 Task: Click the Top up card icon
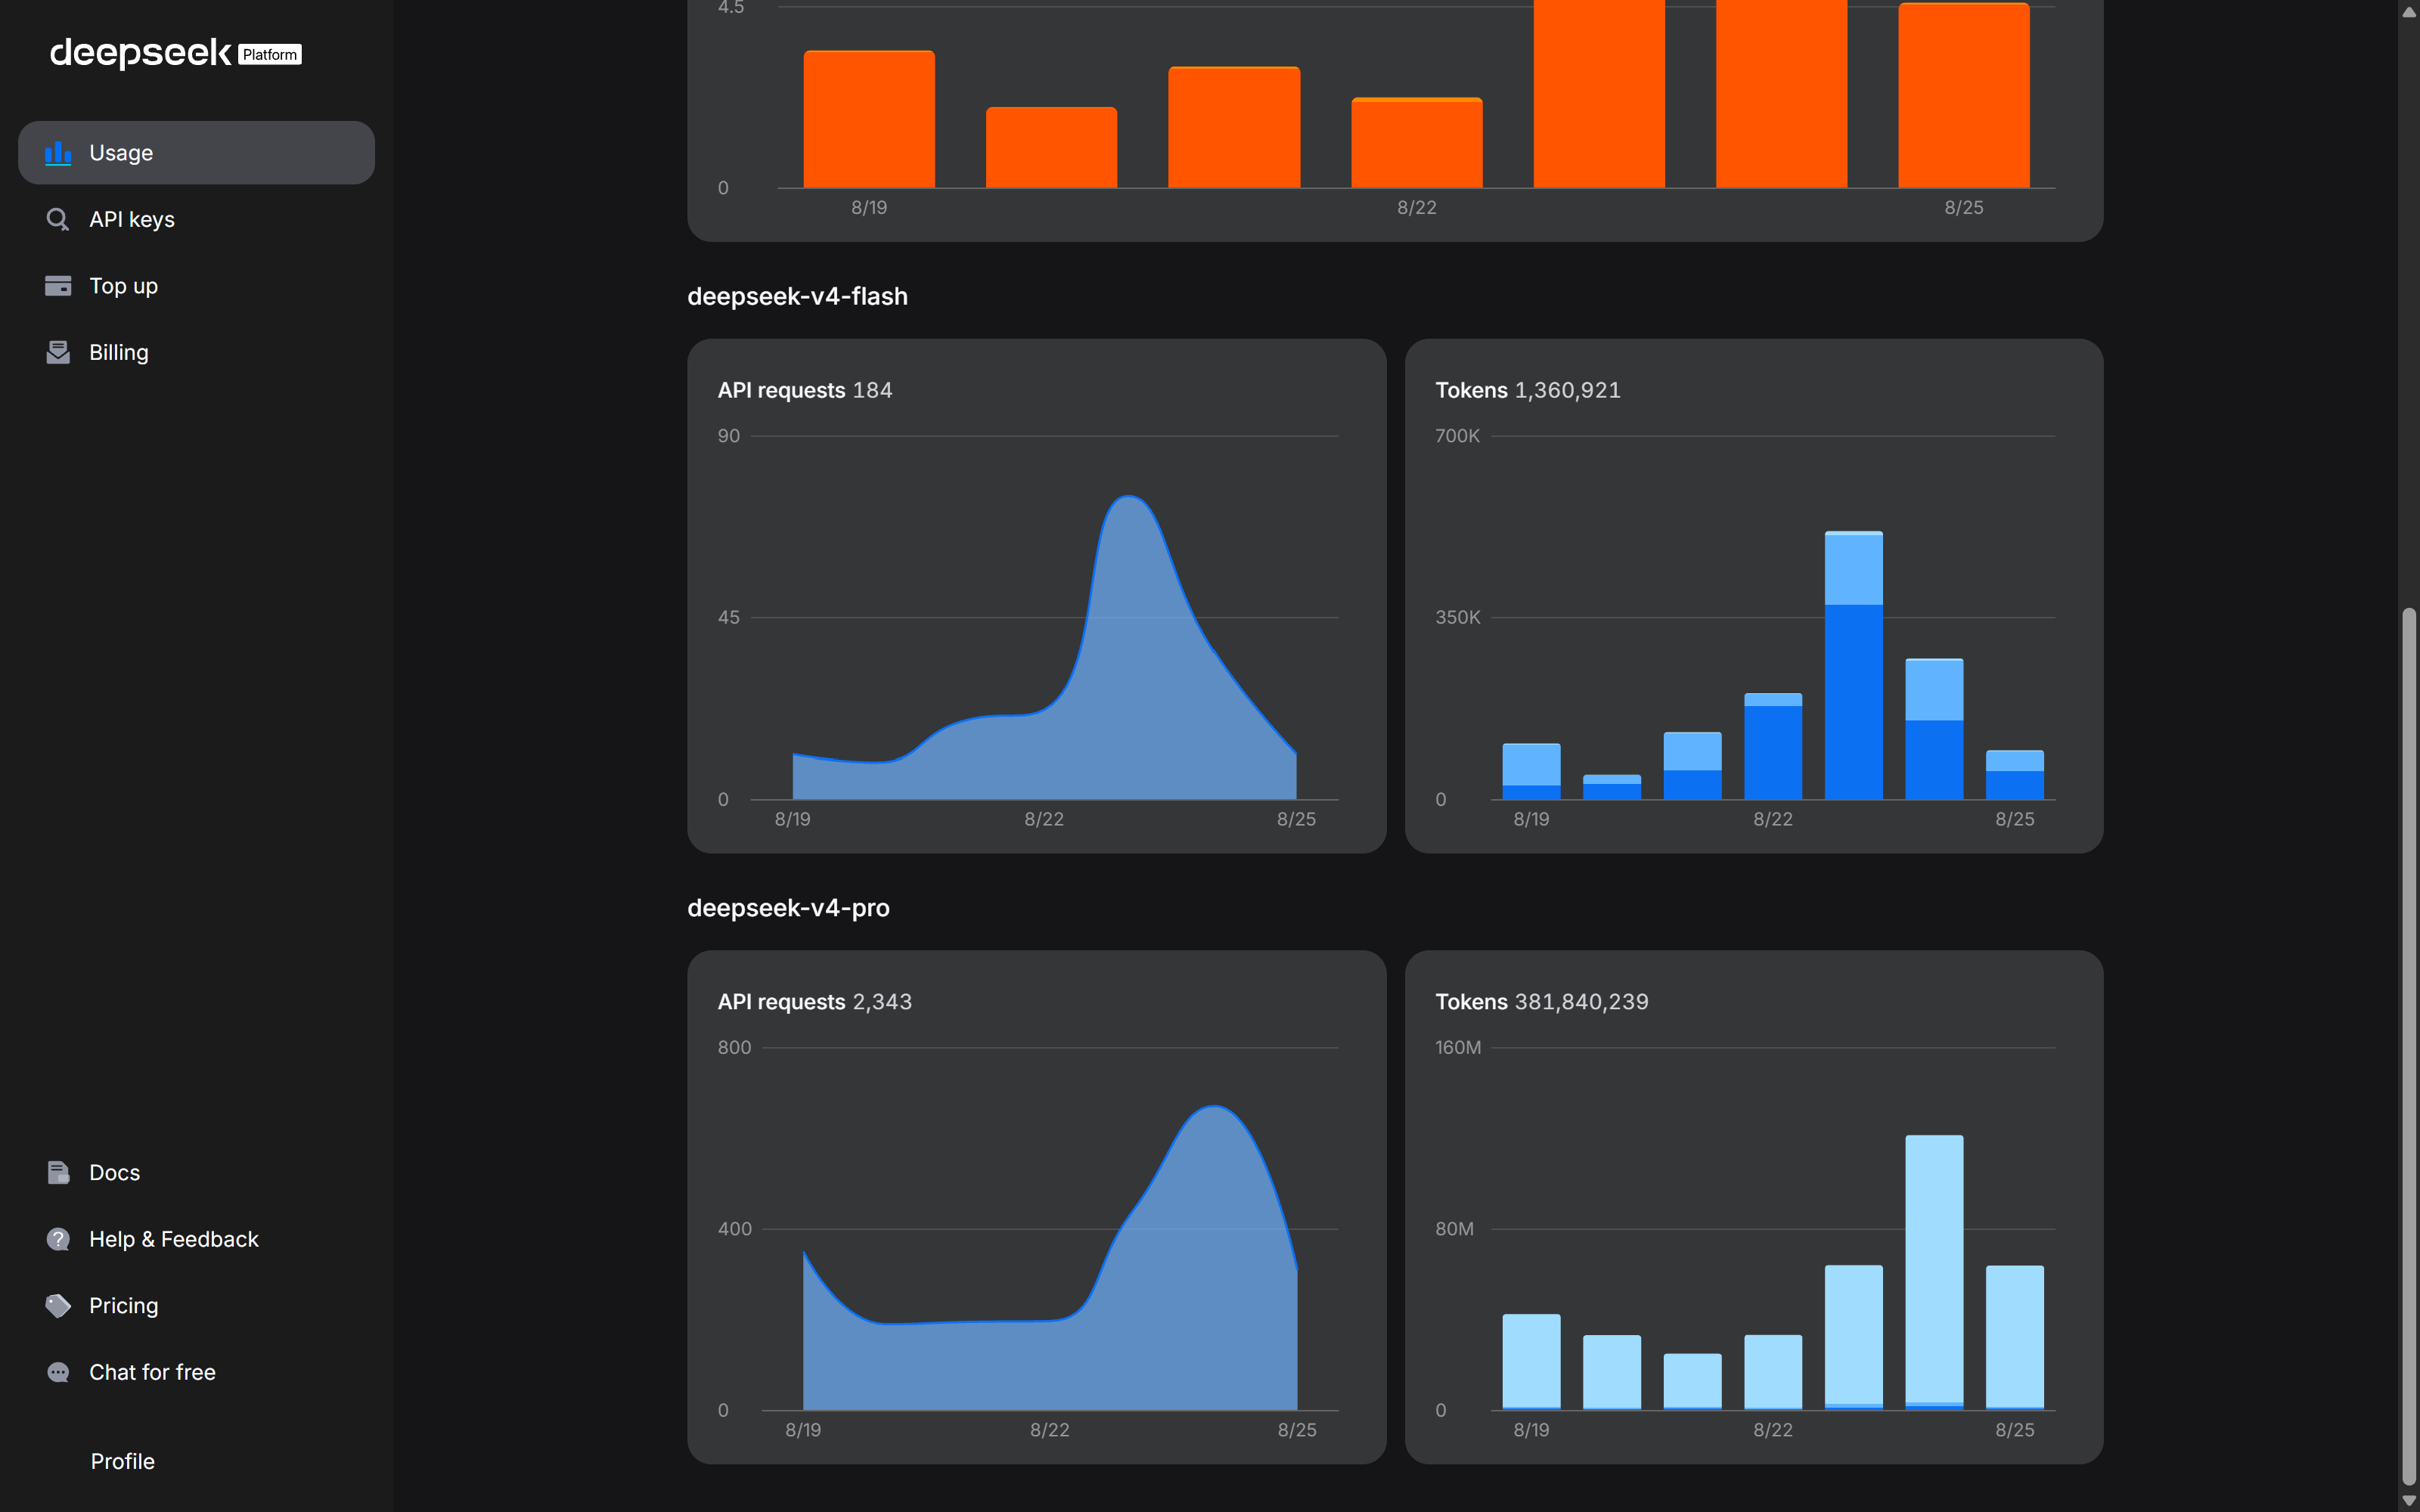click(x=58, y=286)
